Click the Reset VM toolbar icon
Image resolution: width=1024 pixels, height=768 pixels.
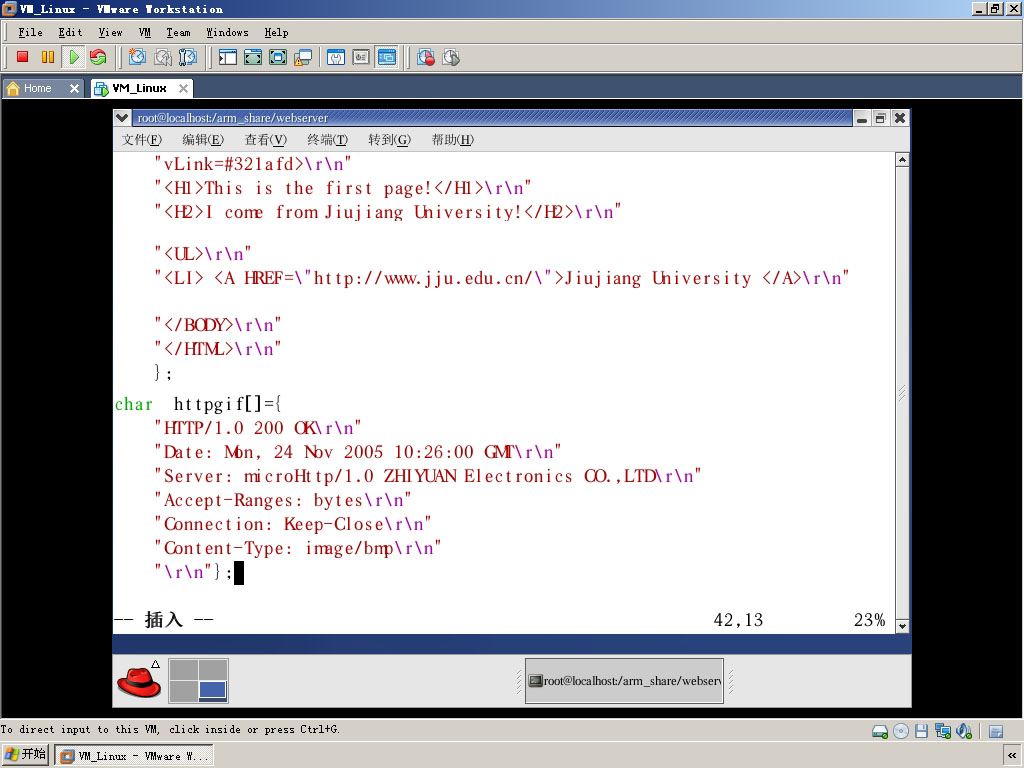click(x=99, y=57)
